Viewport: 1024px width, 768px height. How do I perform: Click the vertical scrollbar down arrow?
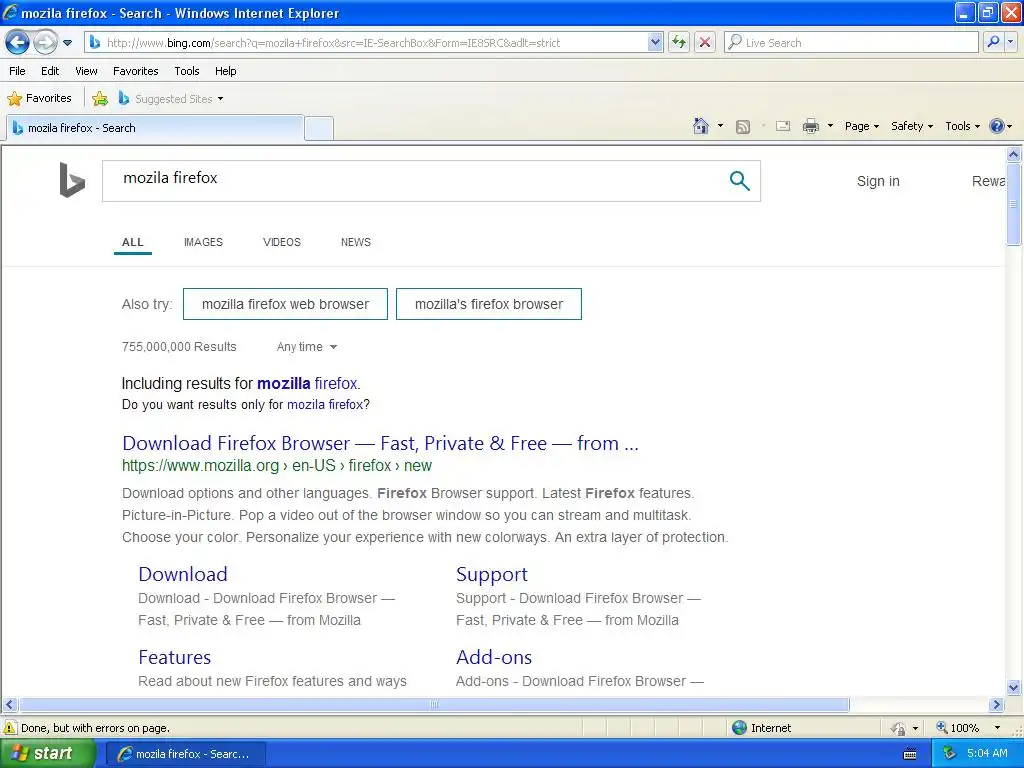click(x=1014, y=687)
